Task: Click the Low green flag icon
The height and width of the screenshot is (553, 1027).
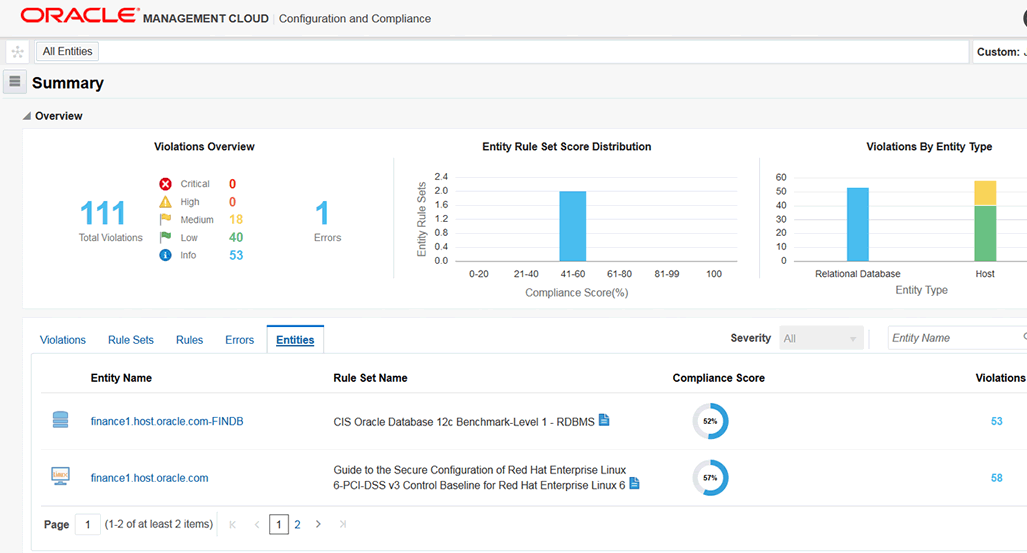Action: click(x=166, y=237)
